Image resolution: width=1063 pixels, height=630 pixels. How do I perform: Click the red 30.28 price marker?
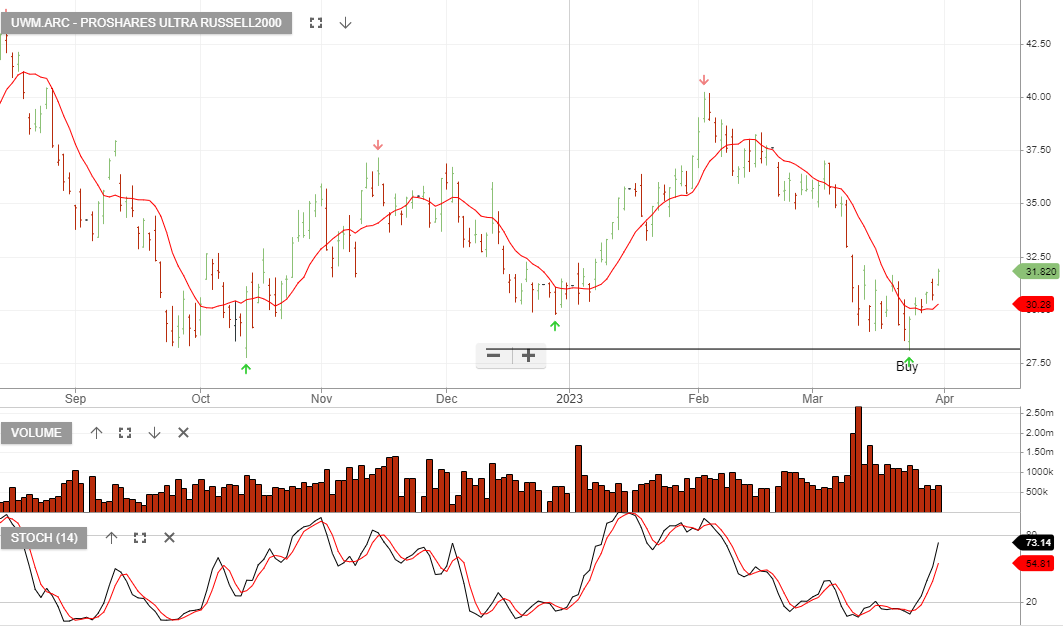(x=1032, y=305)
